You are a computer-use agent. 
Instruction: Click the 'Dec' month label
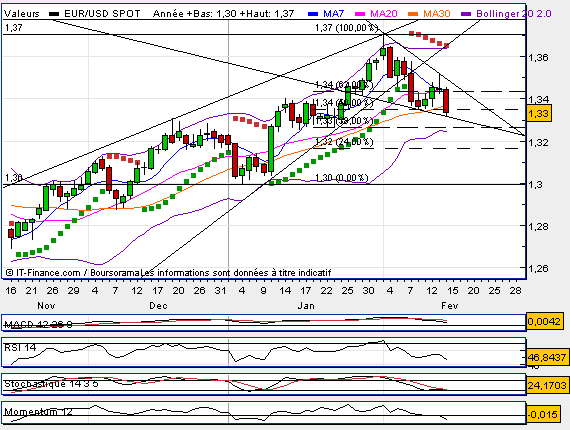click(x=158, y=306)
